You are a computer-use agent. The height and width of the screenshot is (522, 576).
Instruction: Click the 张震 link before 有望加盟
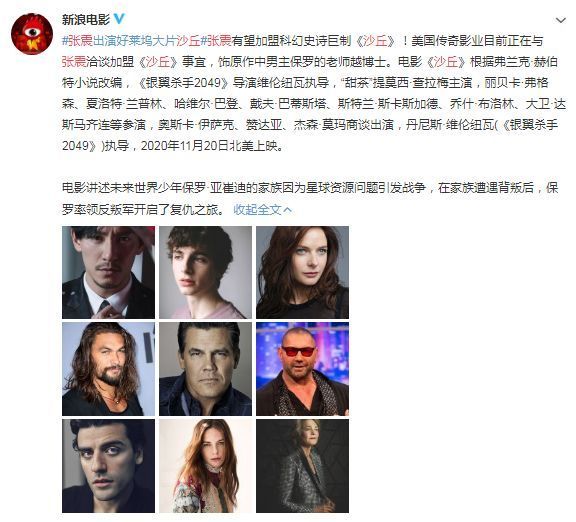(219, 40)
